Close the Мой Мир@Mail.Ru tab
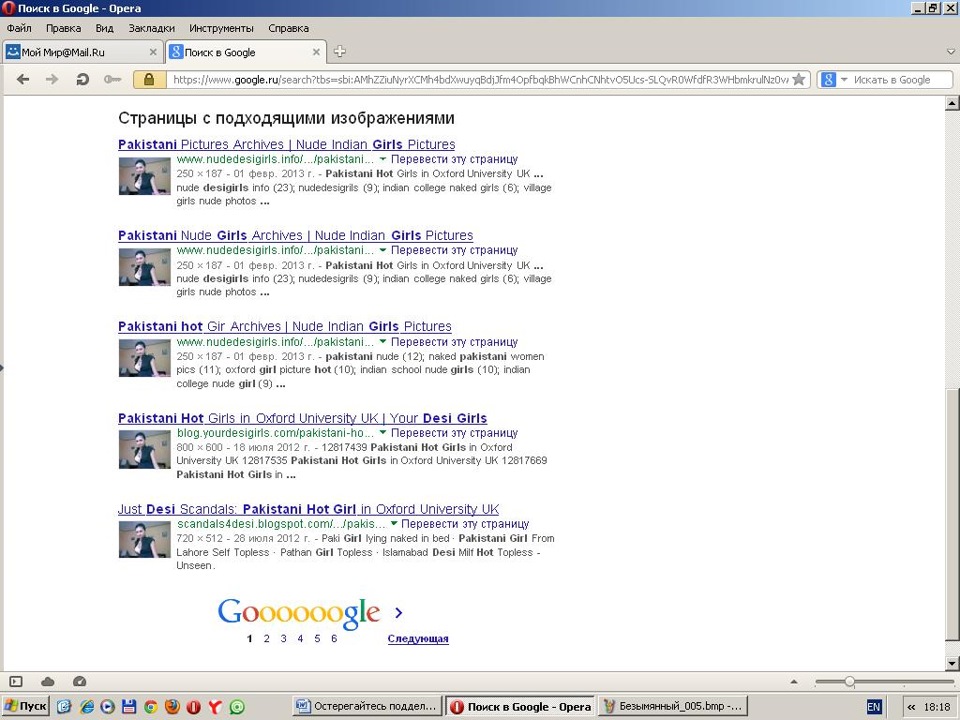The width and height of the screenshot is (960, 720). (x=153, y=53)
